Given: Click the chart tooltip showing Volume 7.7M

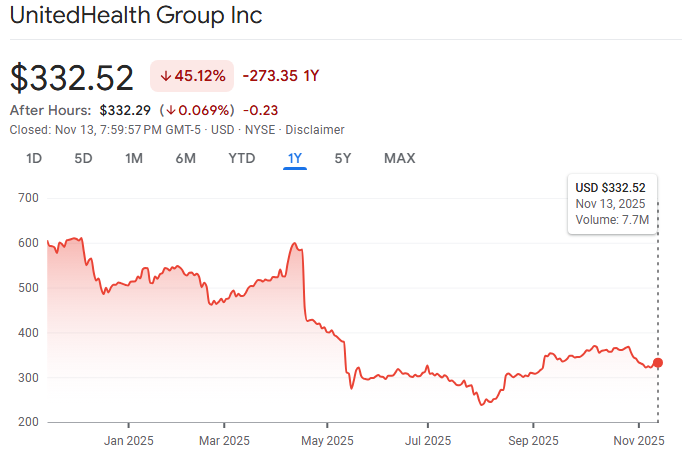Looking at the screenshot, I should click(x=610, y=204).
